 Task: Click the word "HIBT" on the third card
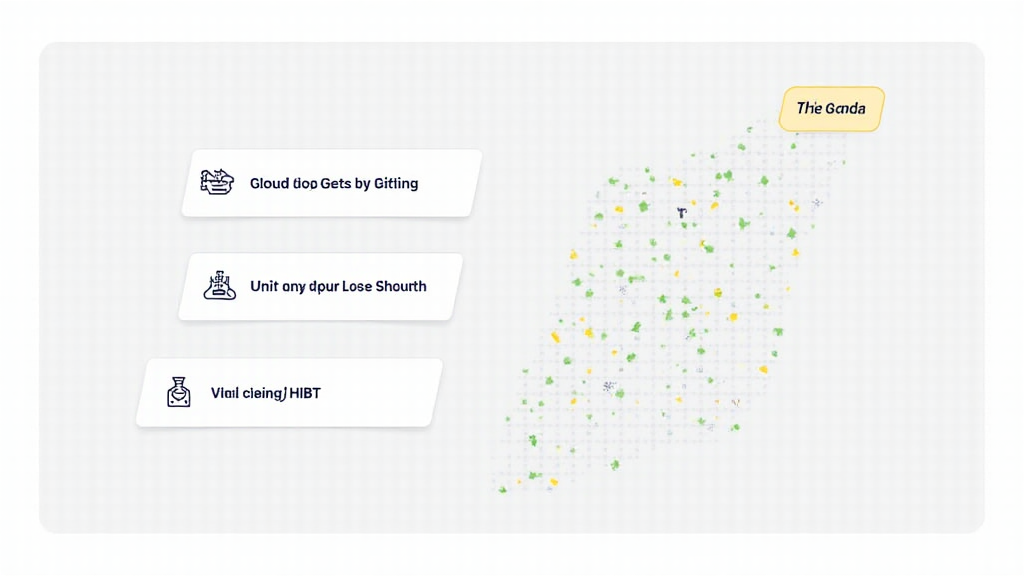pos(304,393)
